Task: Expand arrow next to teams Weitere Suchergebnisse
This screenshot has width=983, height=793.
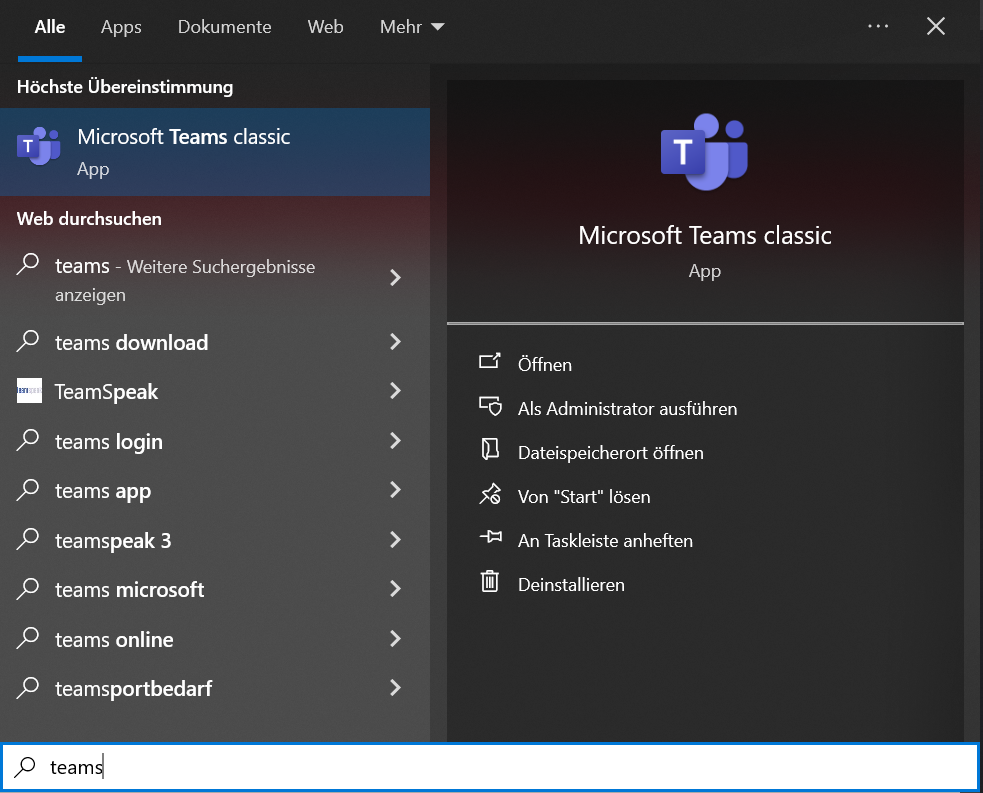Action: (x=395, y=278)
